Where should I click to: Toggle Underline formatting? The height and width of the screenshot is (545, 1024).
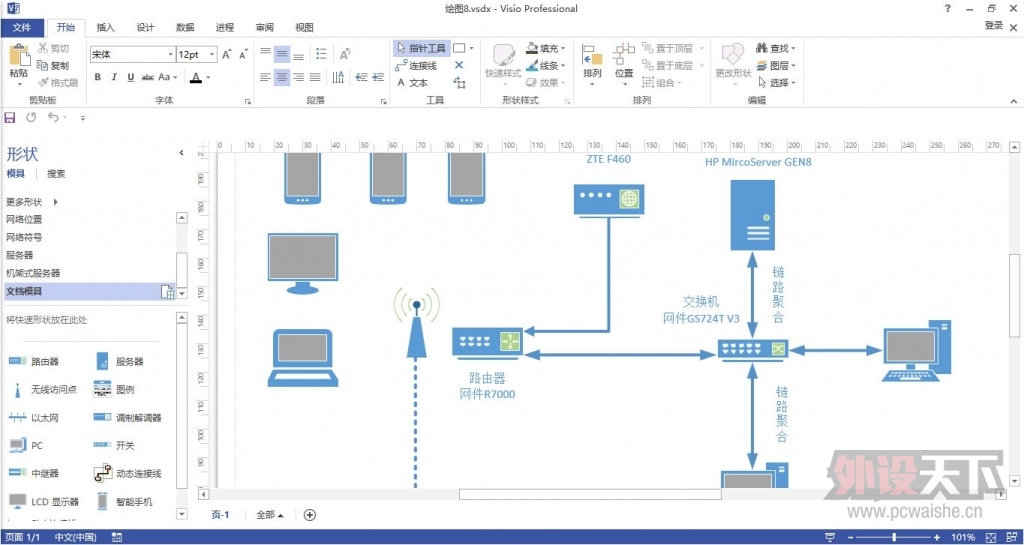[x=131, y=77]
